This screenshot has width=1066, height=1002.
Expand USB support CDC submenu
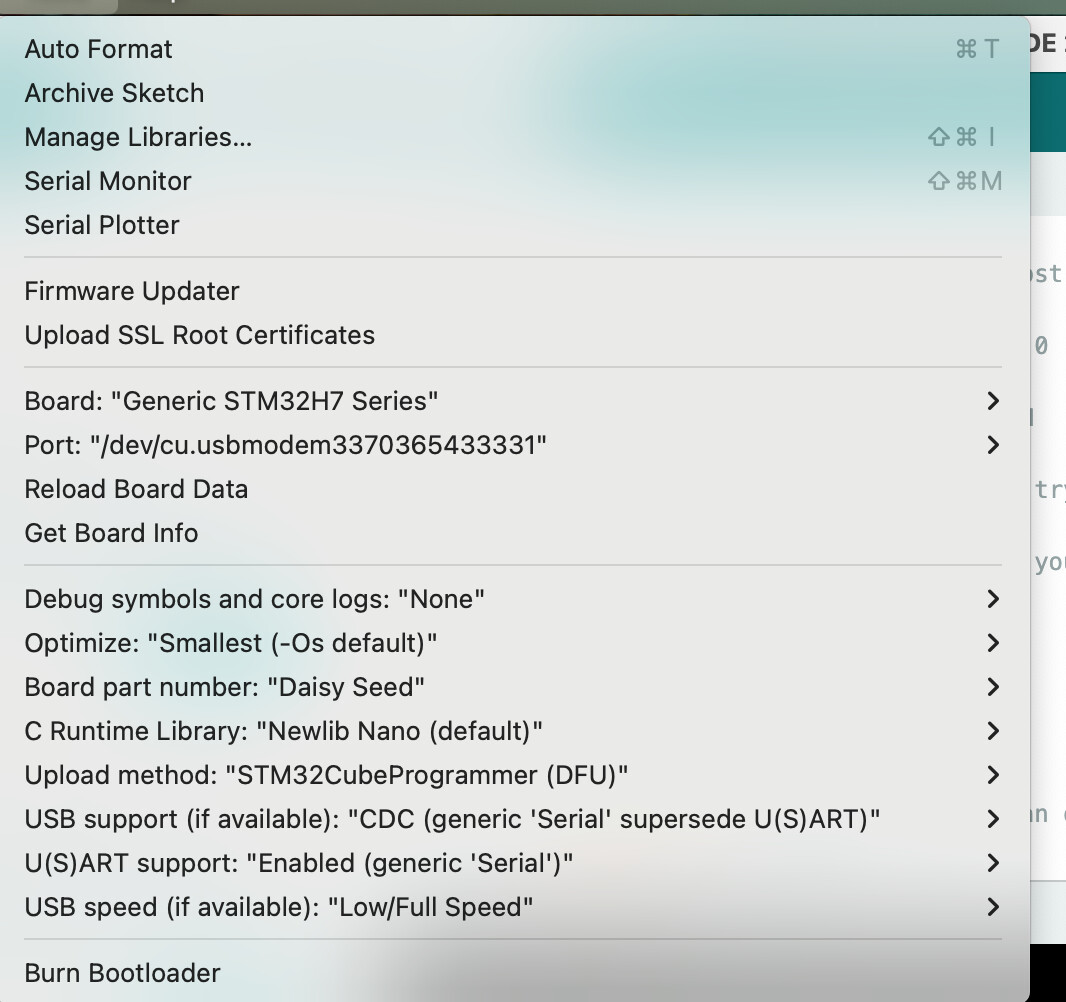point(453,819)
